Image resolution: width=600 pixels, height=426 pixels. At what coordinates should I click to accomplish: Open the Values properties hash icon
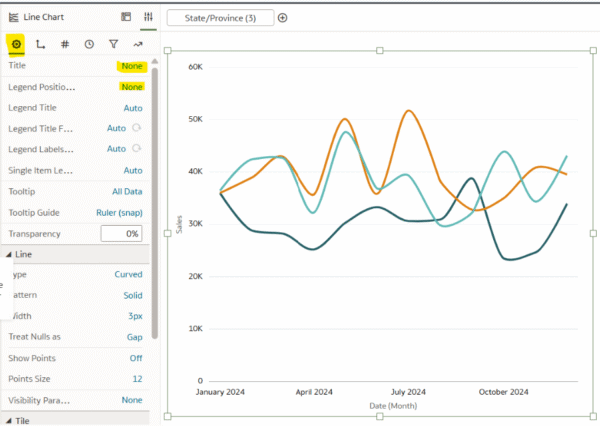pos(65,44)
